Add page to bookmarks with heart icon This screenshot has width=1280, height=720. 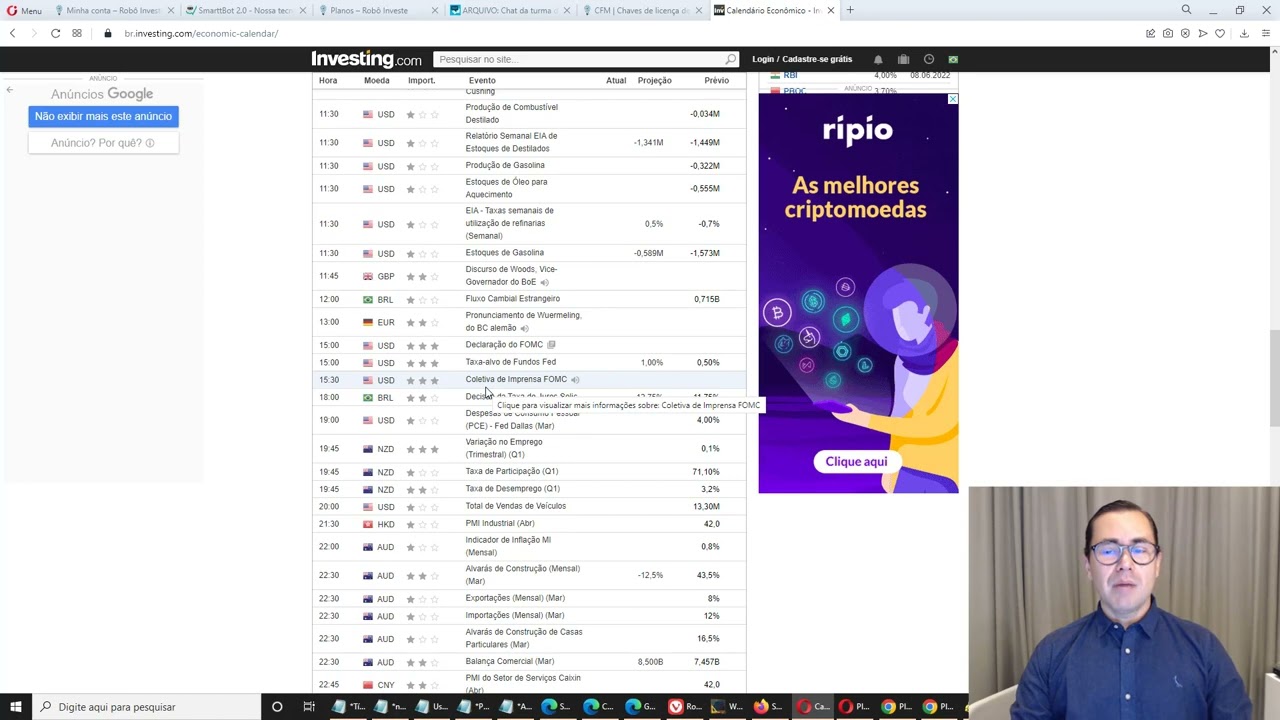(x=1220, y=33)
